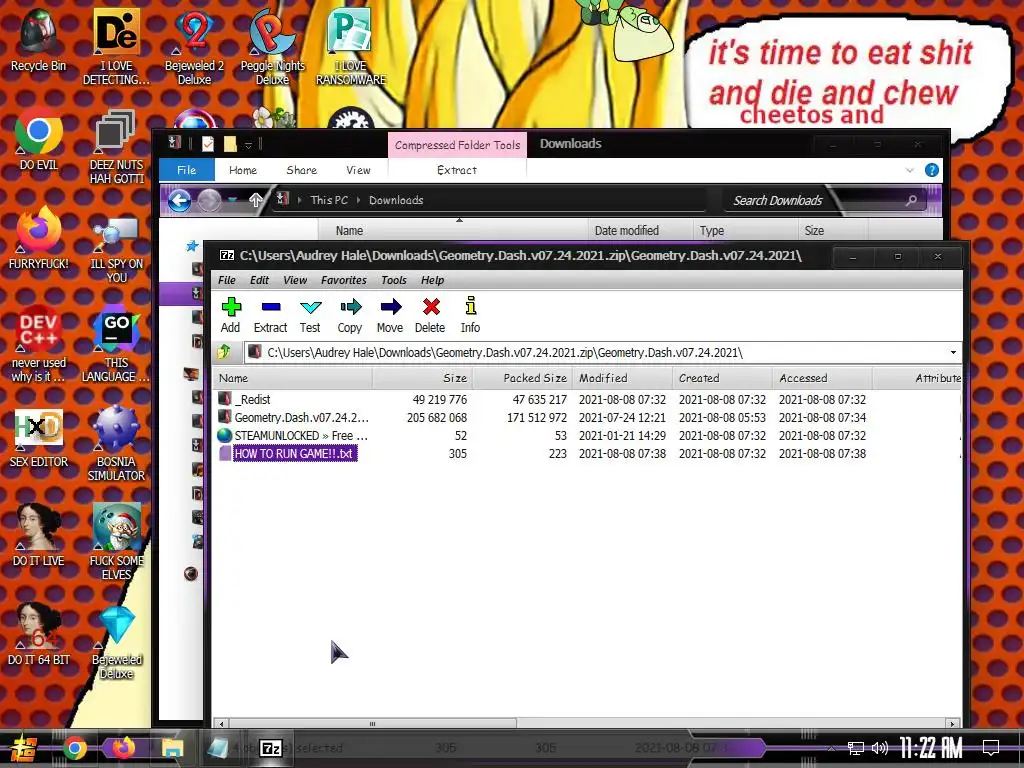Open the Extract tab in Explorer ribbon
The image size is (1024, 768).
point(457,170)
